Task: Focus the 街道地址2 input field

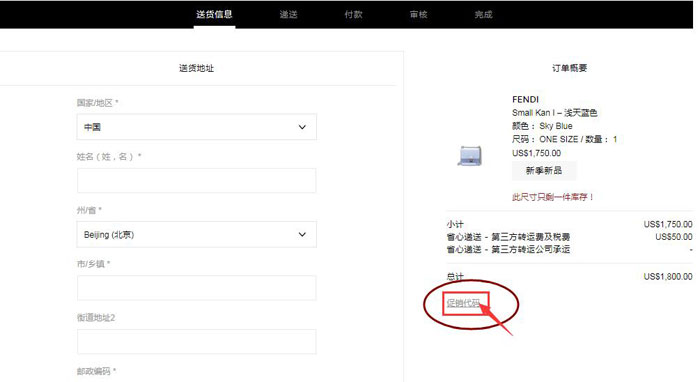Action: click(196, 342)
